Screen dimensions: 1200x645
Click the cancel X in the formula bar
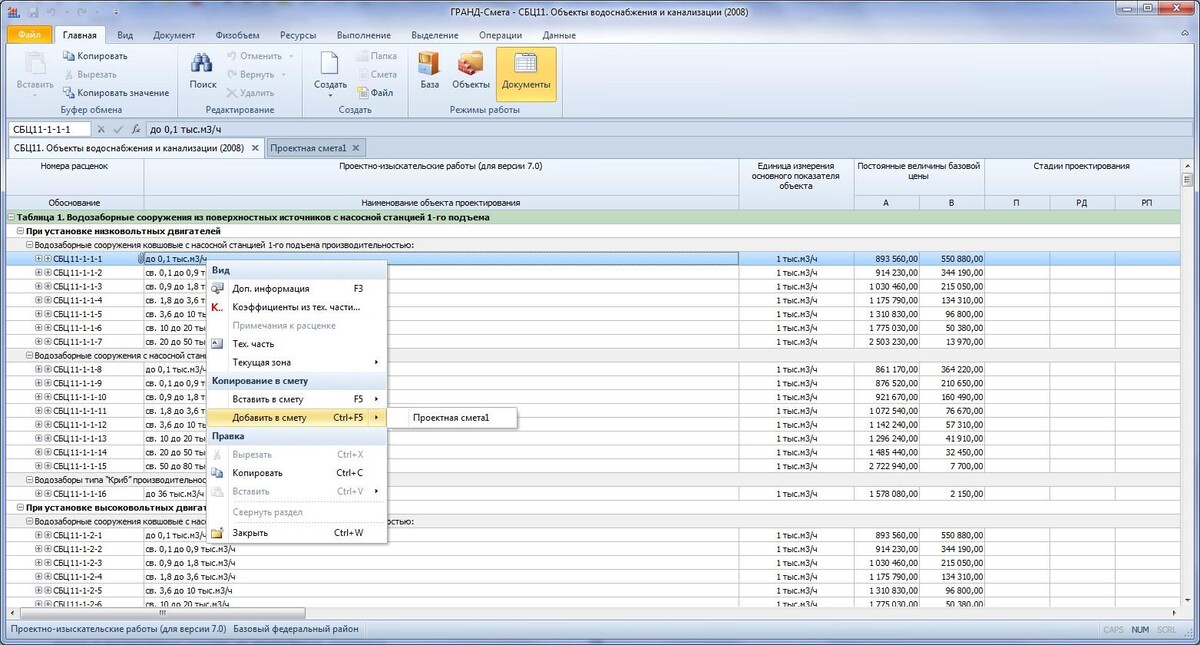101,129
